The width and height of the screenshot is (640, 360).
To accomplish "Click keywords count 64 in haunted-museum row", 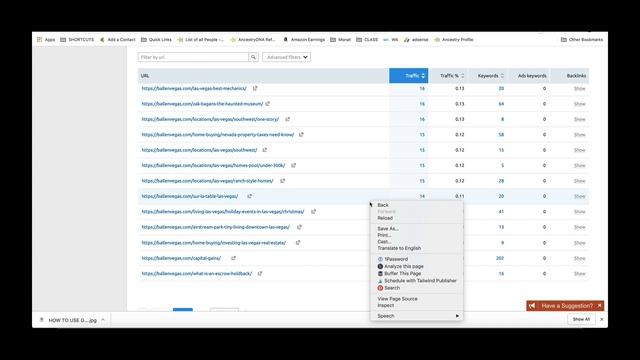I will coord(501,104).
